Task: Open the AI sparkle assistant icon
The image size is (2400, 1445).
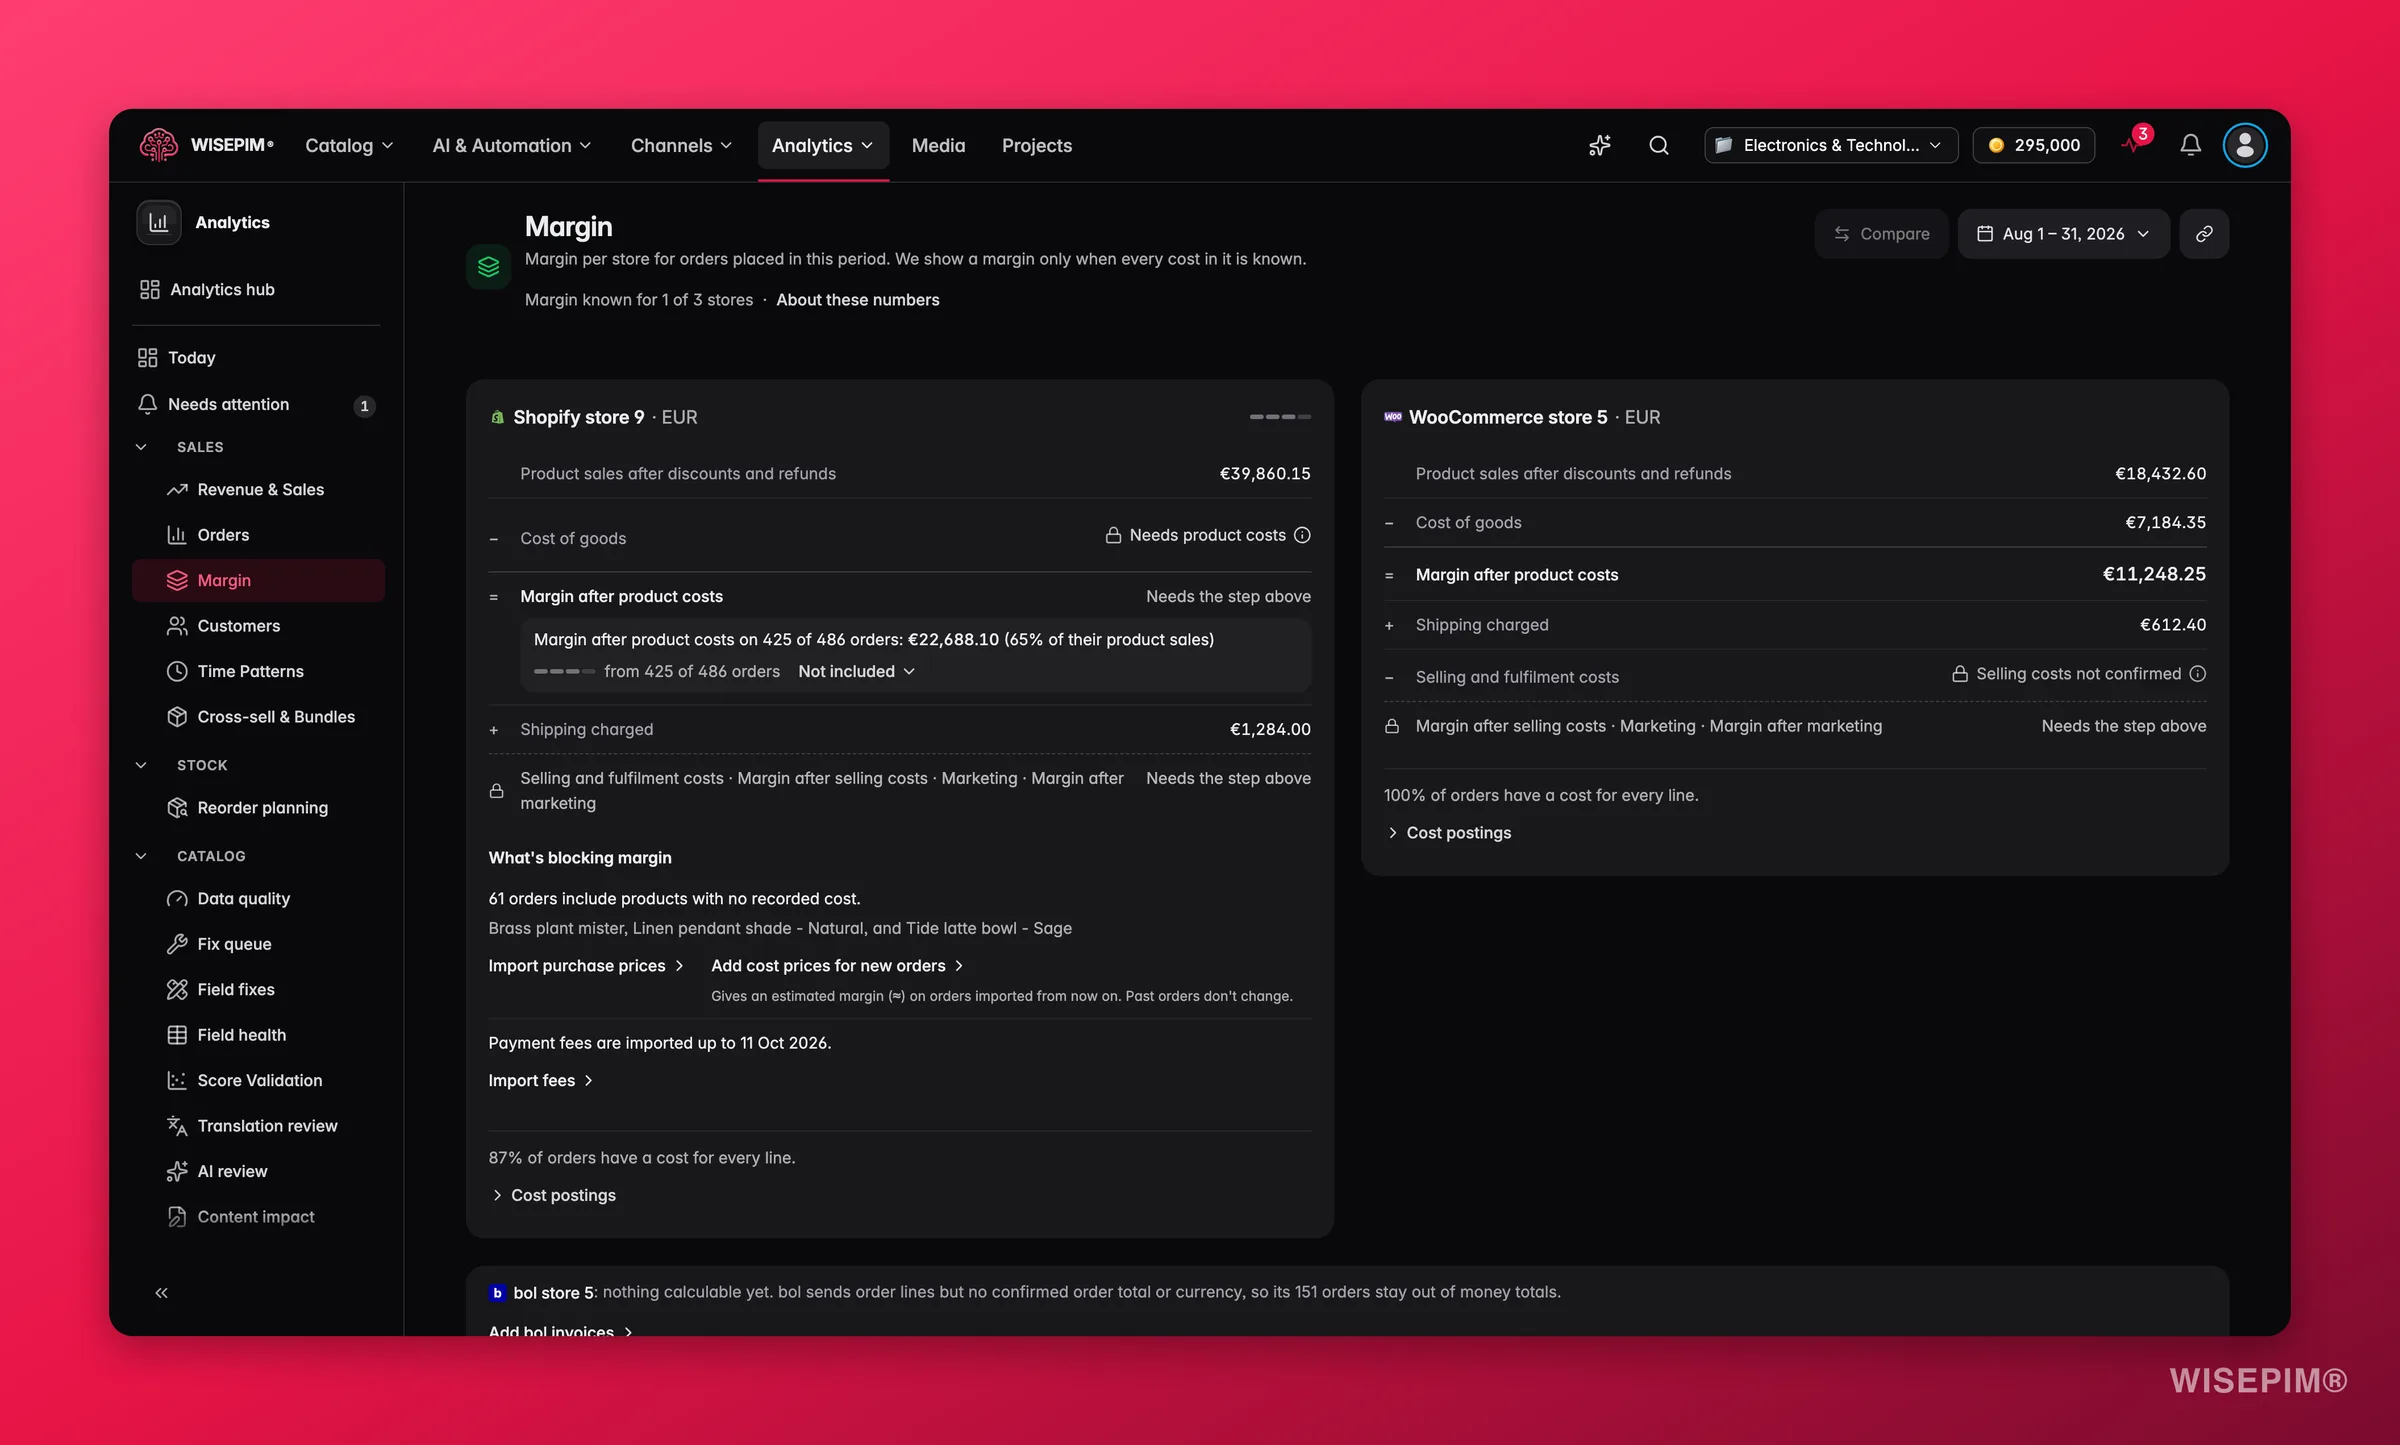Action: tap(1600, 145)
